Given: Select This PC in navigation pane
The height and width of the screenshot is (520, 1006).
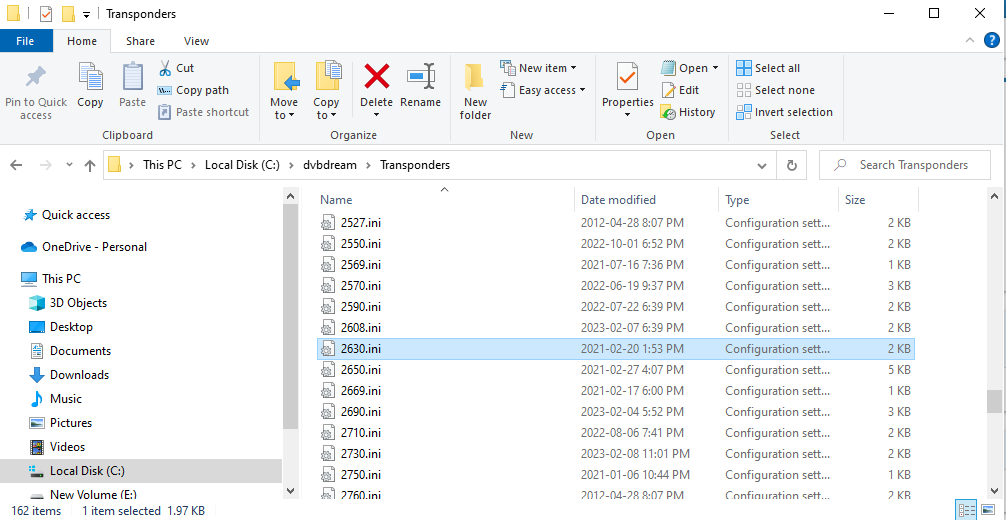Looking at the screenshot, I should click(51, 279).
